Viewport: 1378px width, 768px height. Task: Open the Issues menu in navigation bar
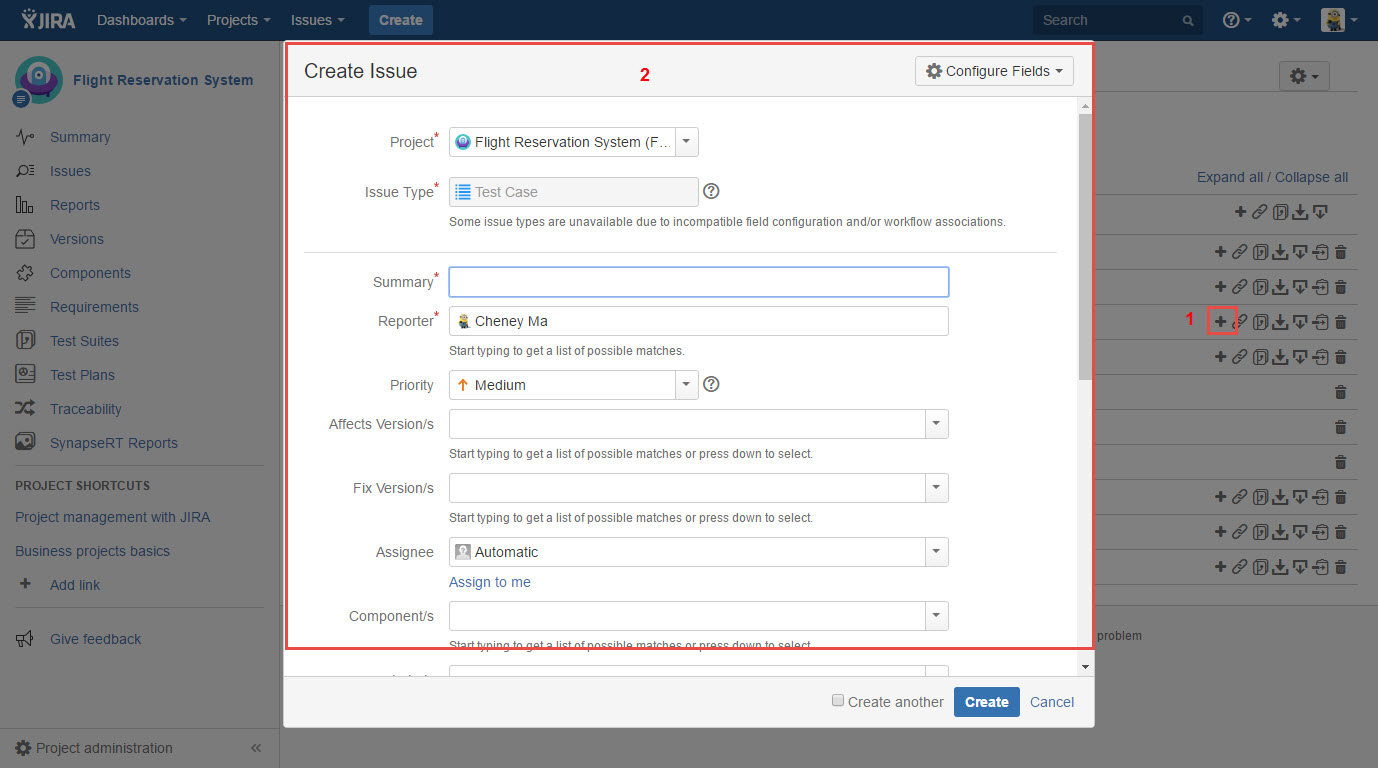pyautogui.click(x=318, y=20)
